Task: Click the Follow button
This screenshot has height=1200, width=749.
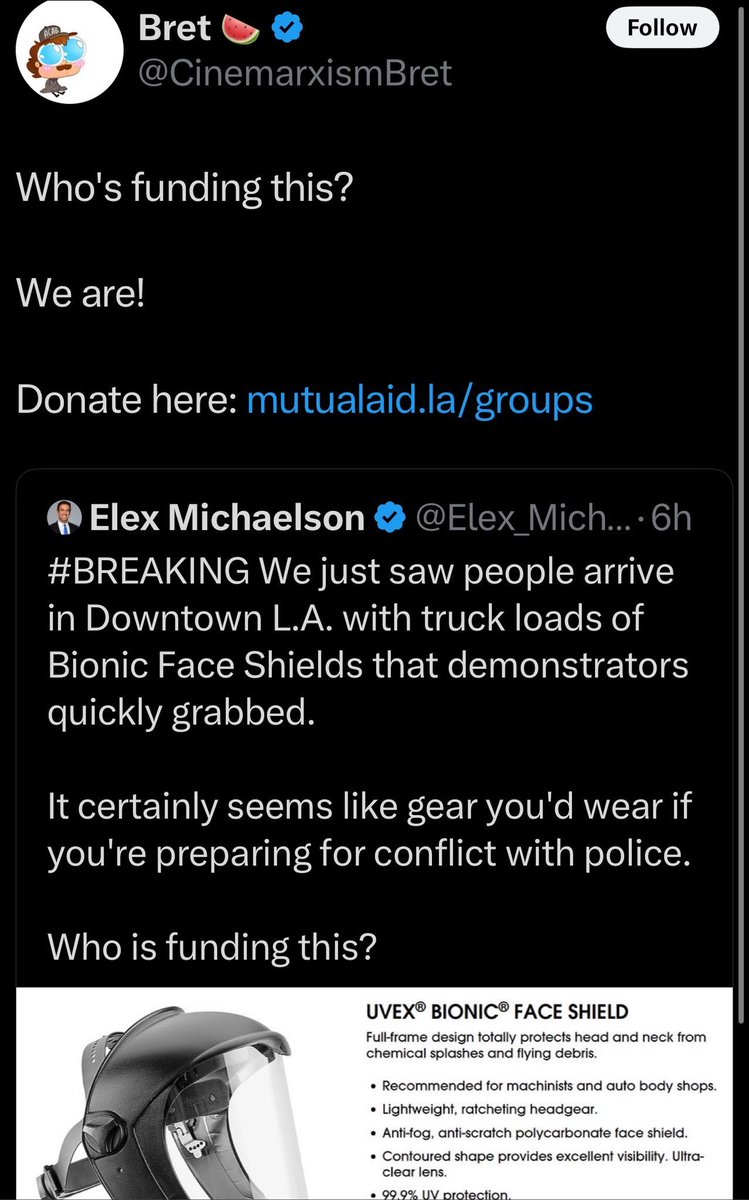Action: click(662, 28)
